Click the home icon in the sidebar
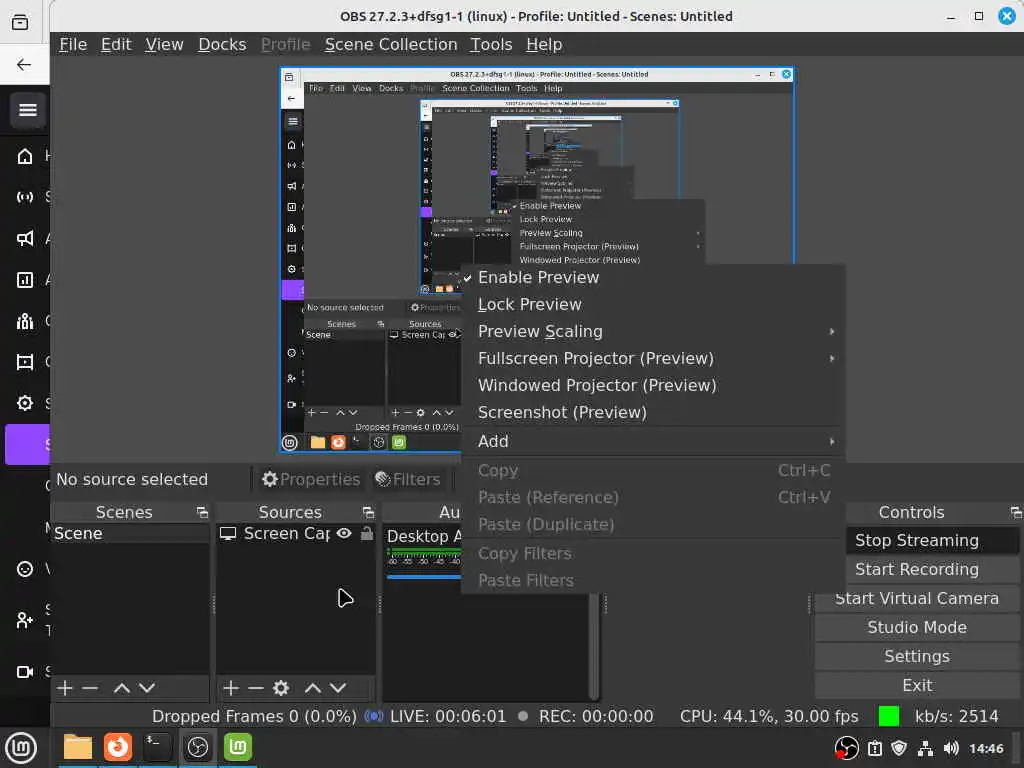This screenshot has height=768, width=1024. [25, 156]
